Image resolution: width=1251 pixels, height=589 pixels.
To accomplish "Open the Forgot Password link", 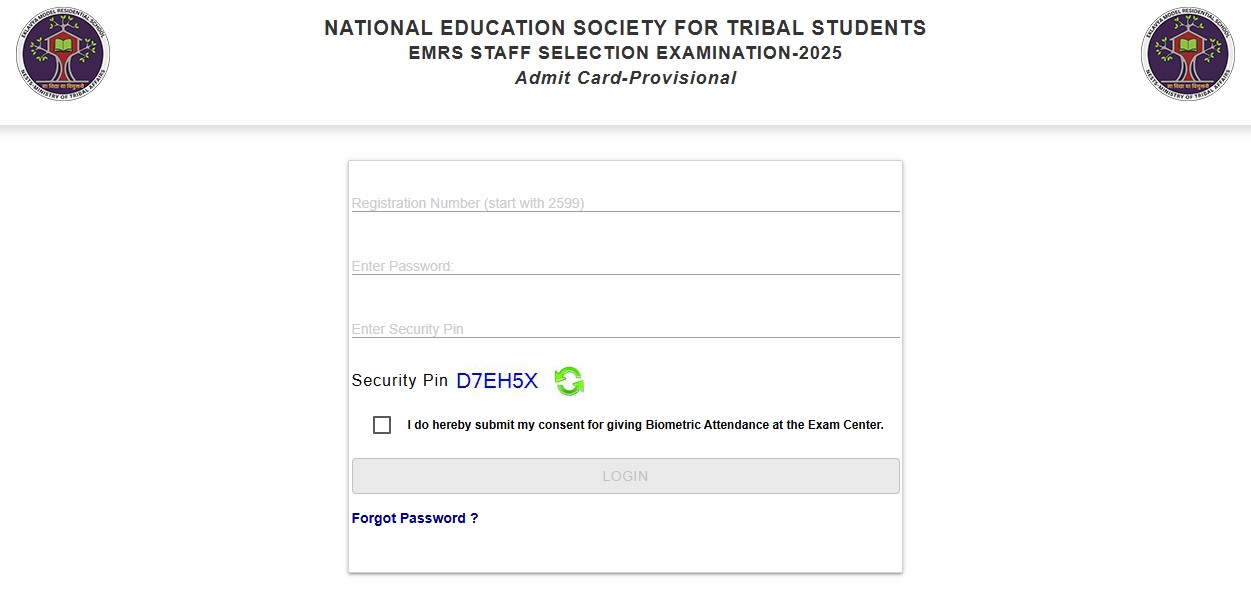I will click(414, 518).
